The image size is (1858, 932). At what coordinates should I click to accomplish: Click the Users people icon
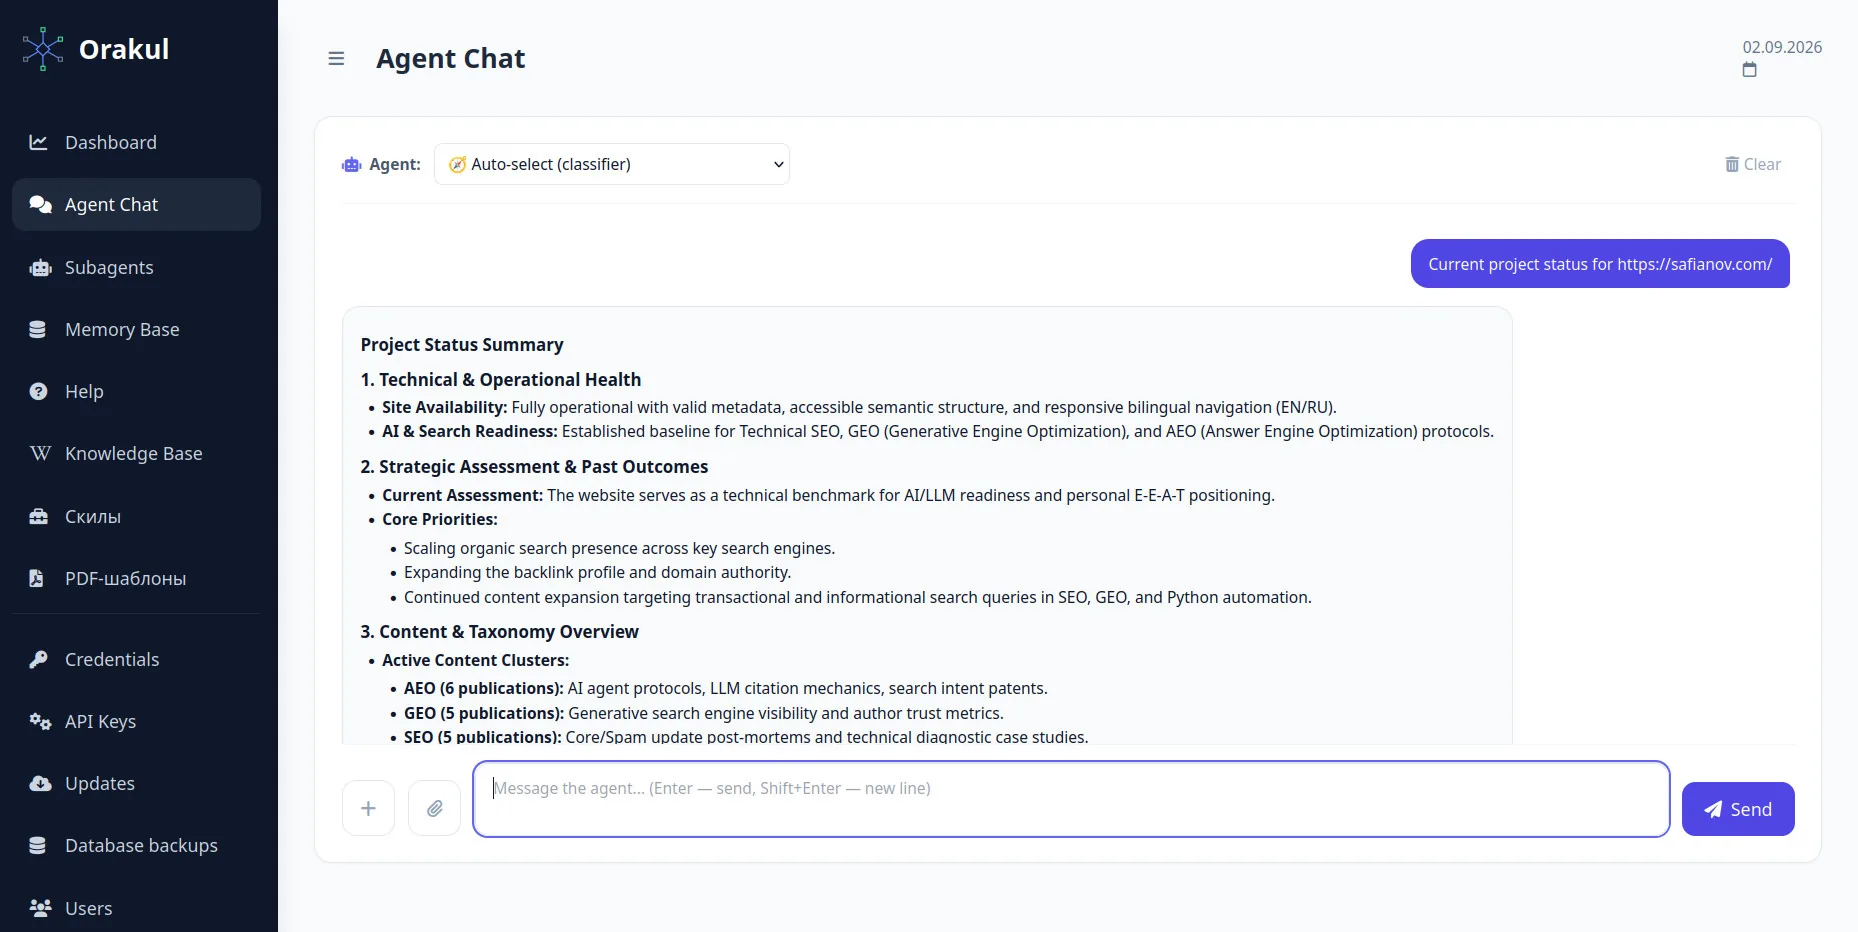pyautogui.click(x=40, y=908)
